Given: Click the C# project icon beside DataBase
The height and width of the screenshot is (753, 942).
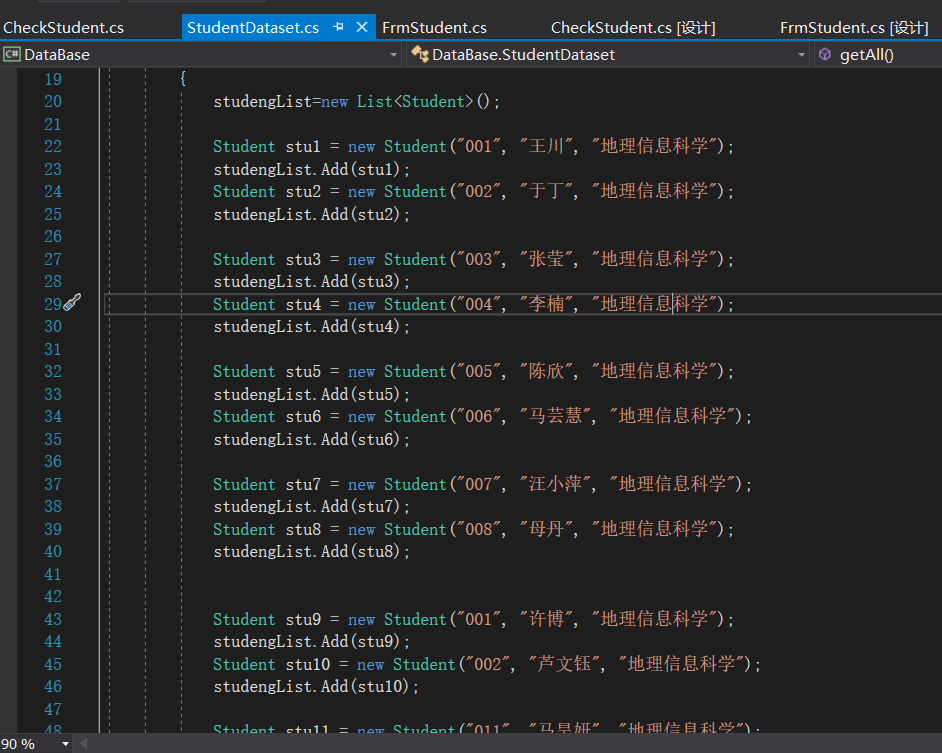Looking at the screenshot, I should [11, 55].
